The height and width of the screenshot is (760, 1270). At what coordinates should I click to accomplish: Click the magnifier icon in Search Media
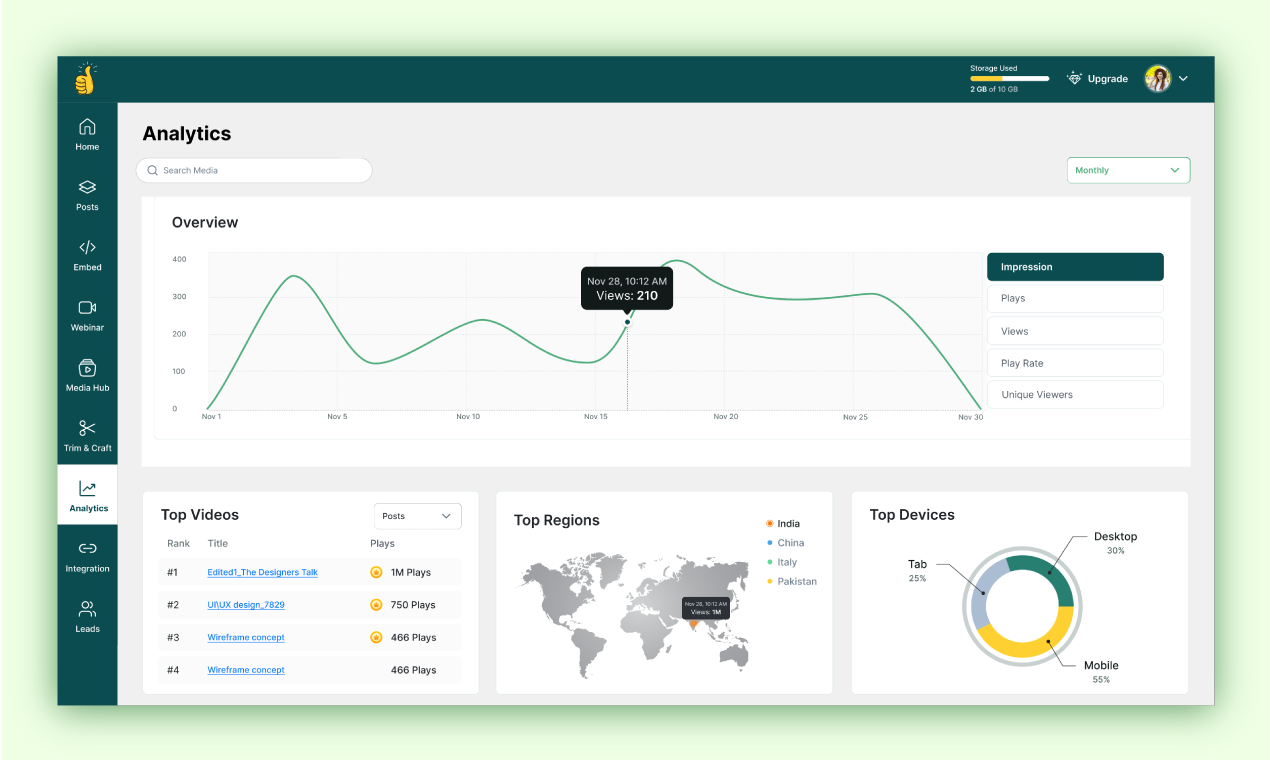153,170
